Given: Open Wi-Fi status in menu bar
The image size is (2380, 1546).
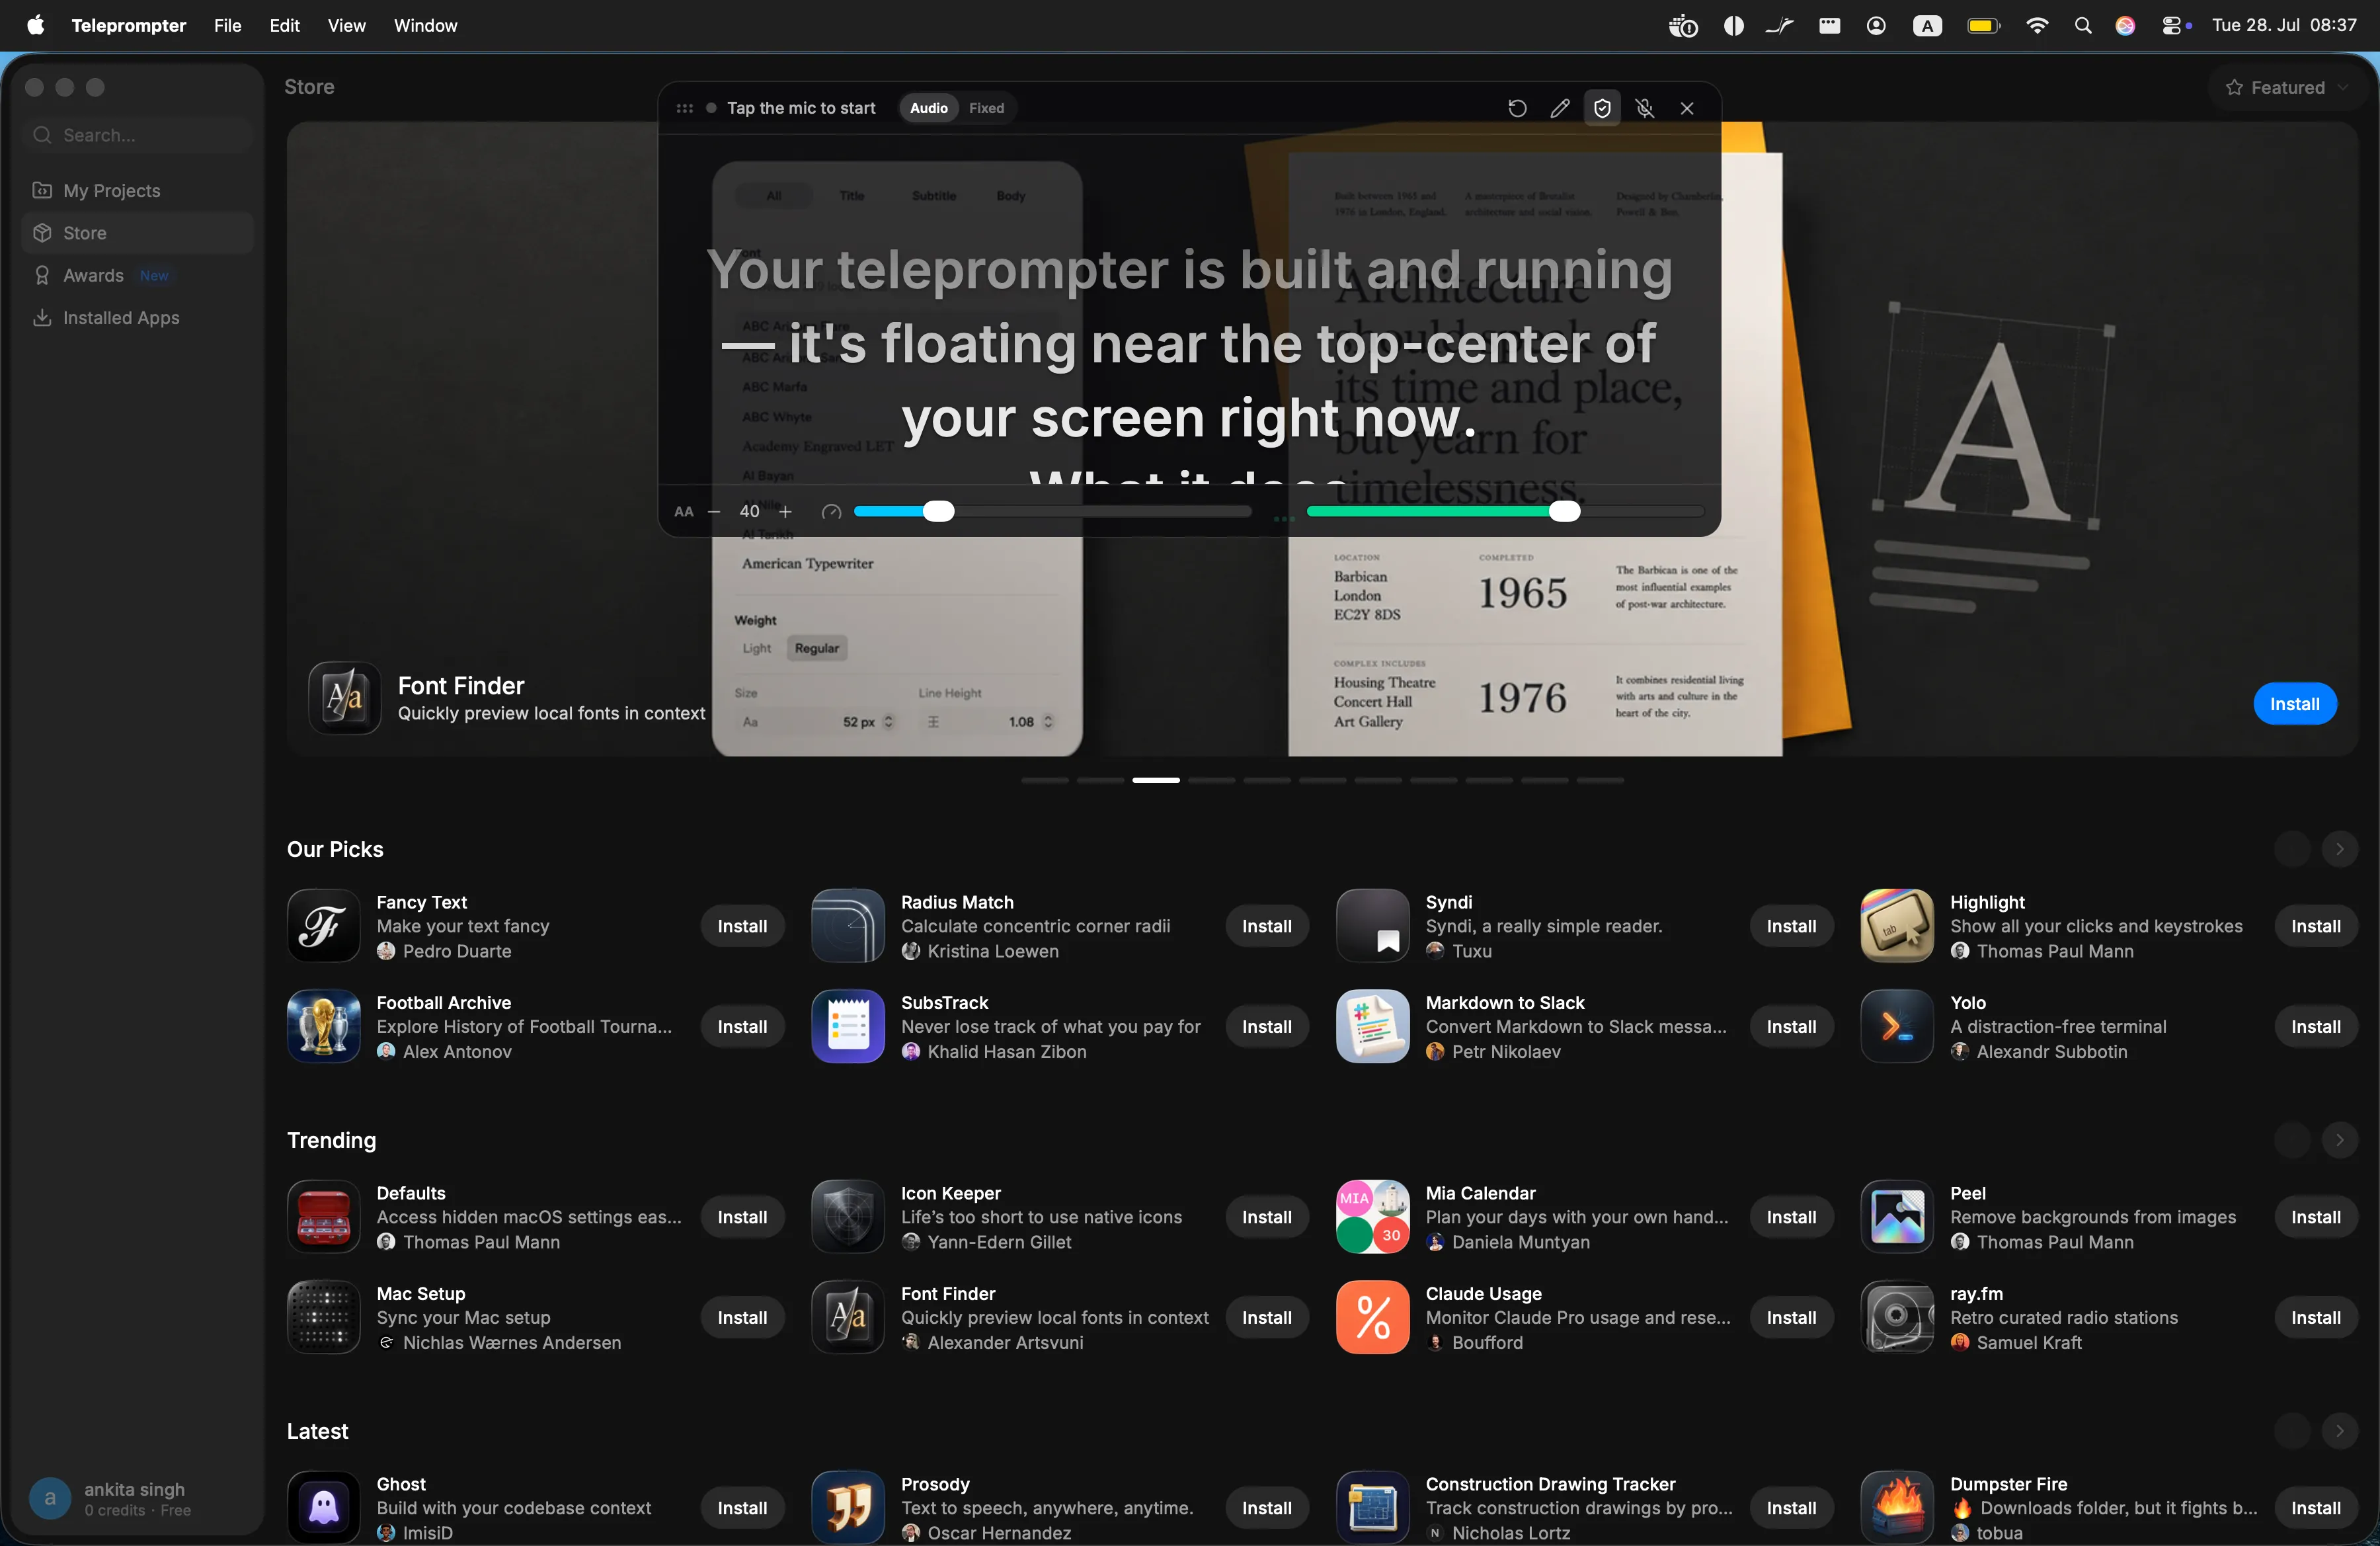Looking at the screenshot, I should click(2036, 26).
